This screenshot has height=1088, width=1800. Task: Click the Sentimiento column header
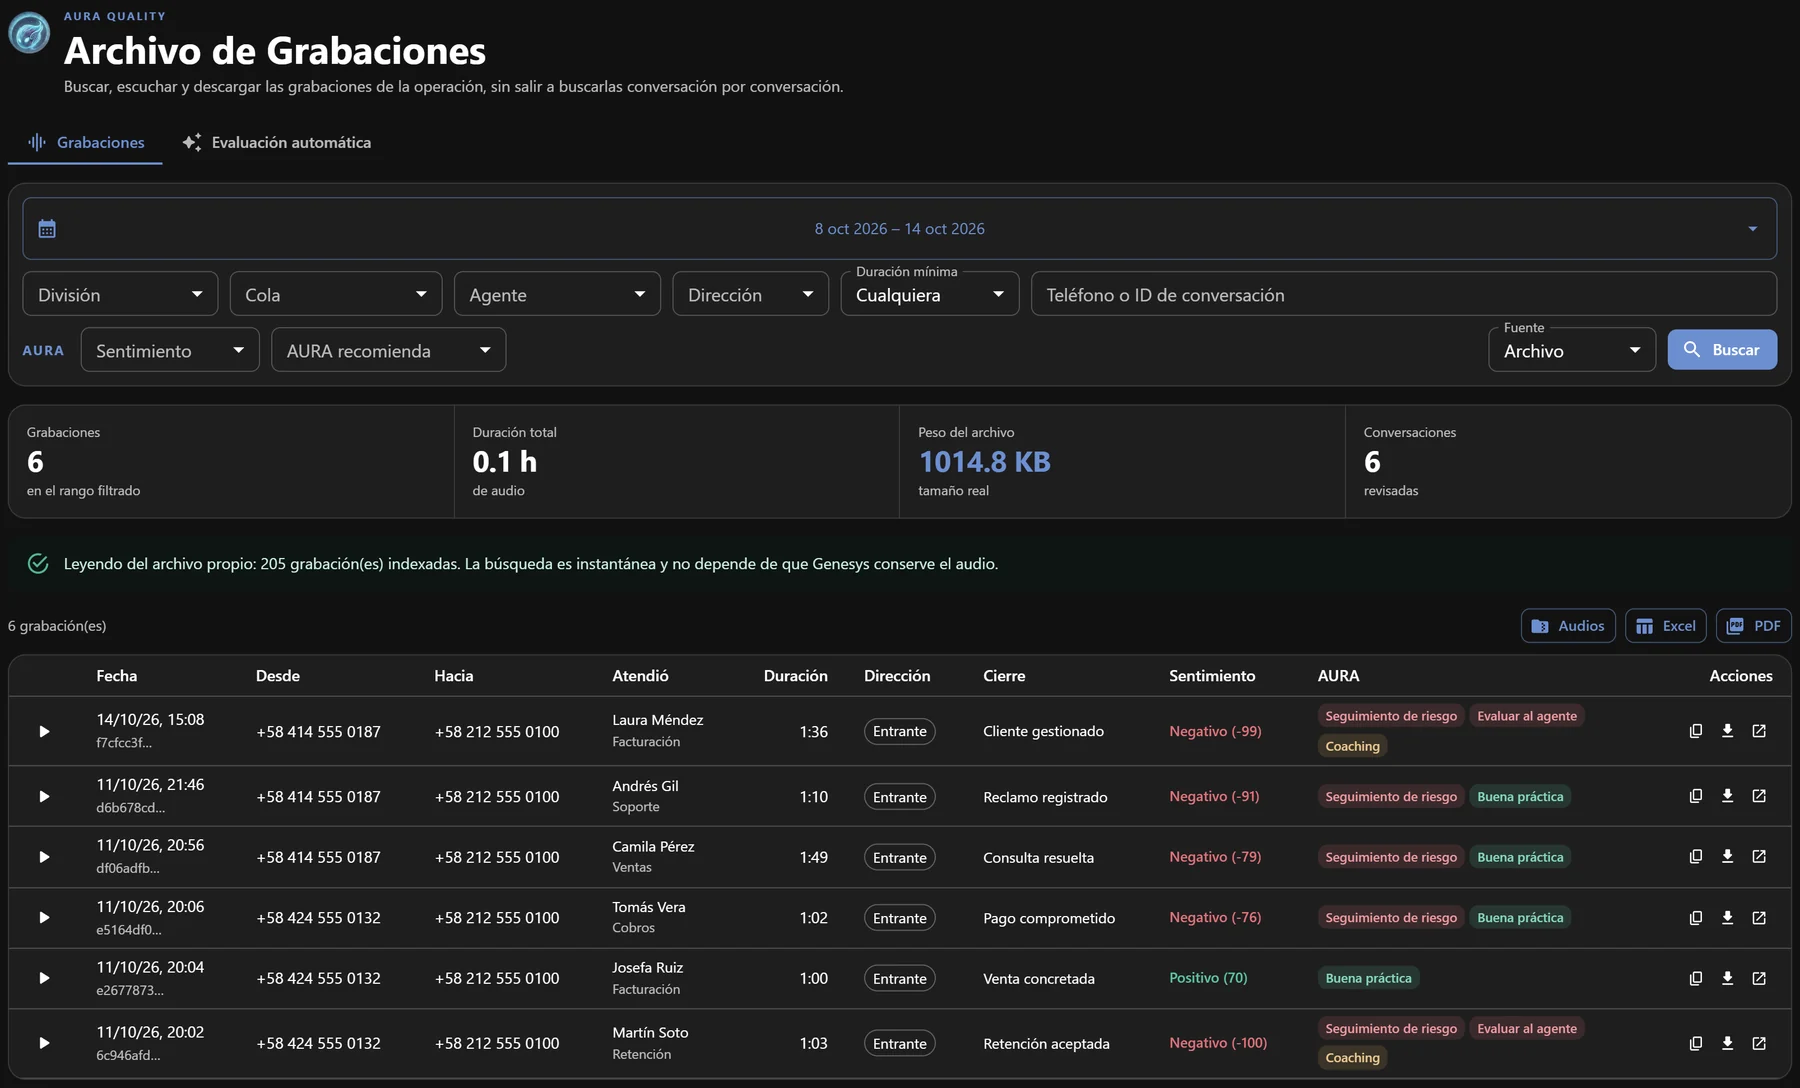1212,676
